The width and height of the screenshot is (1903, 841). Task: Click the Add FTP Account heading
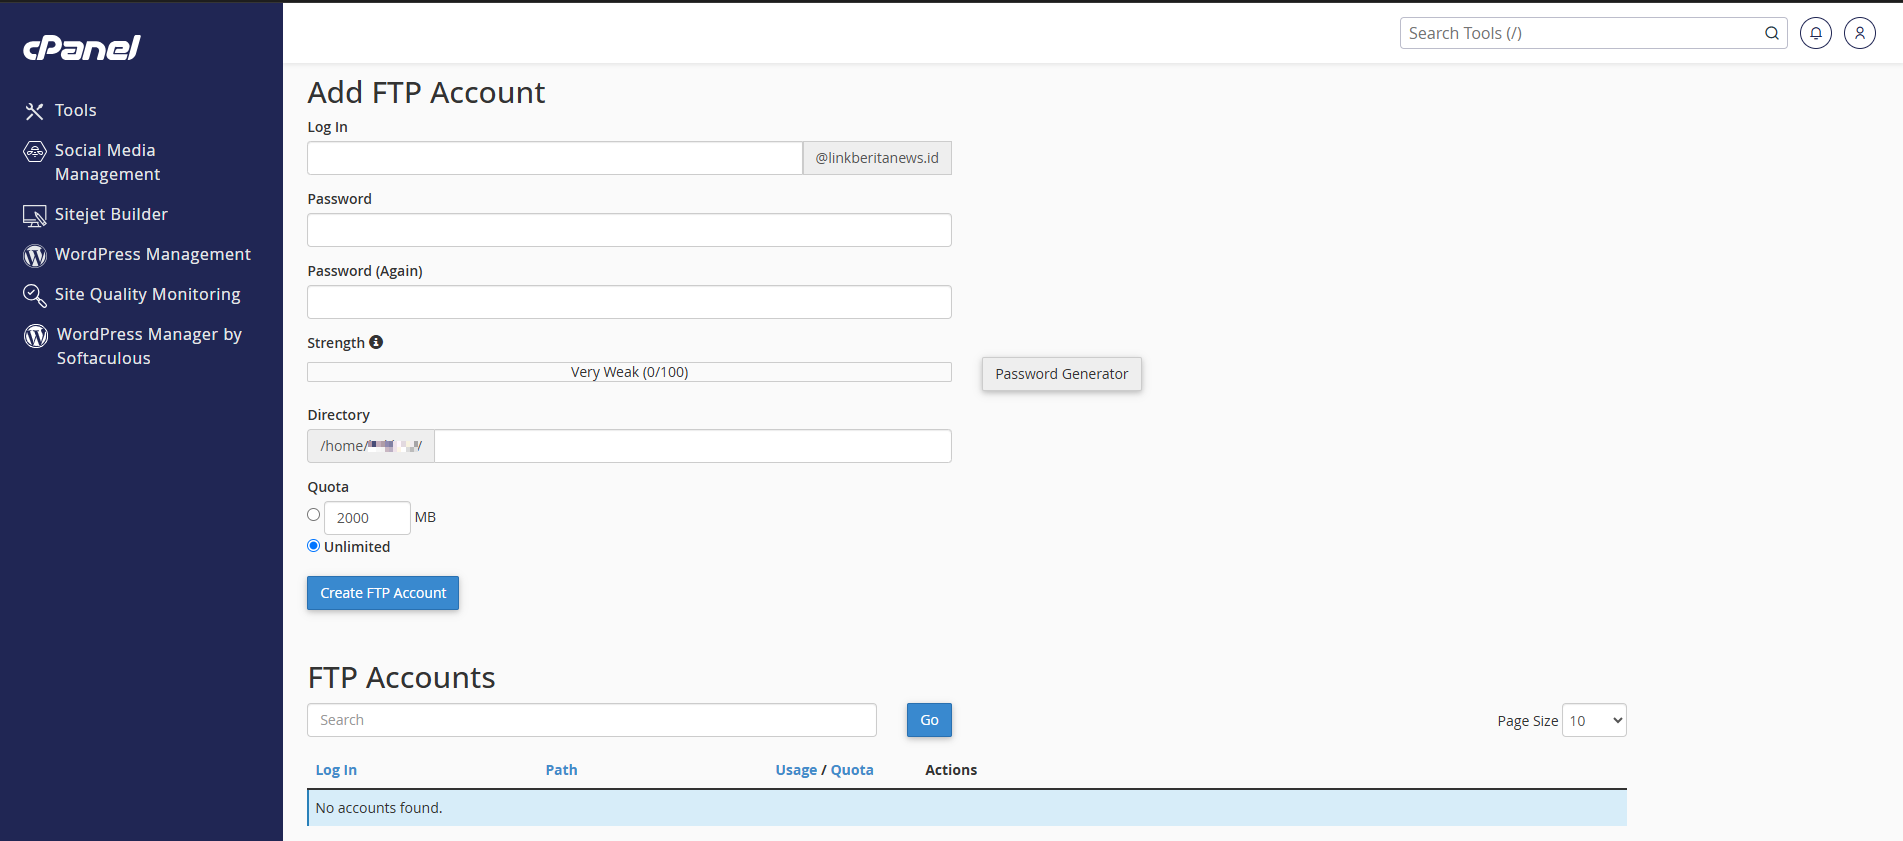click(426, 93)
